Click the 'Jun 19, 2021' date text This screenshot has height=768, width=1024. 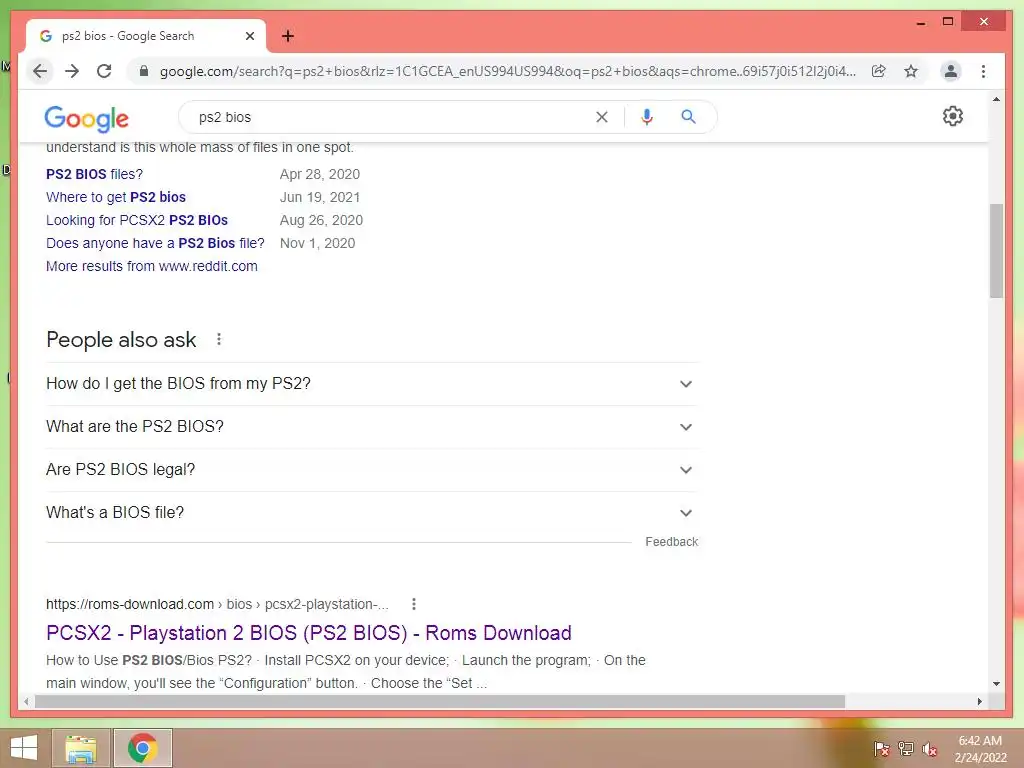coord(320,197)
